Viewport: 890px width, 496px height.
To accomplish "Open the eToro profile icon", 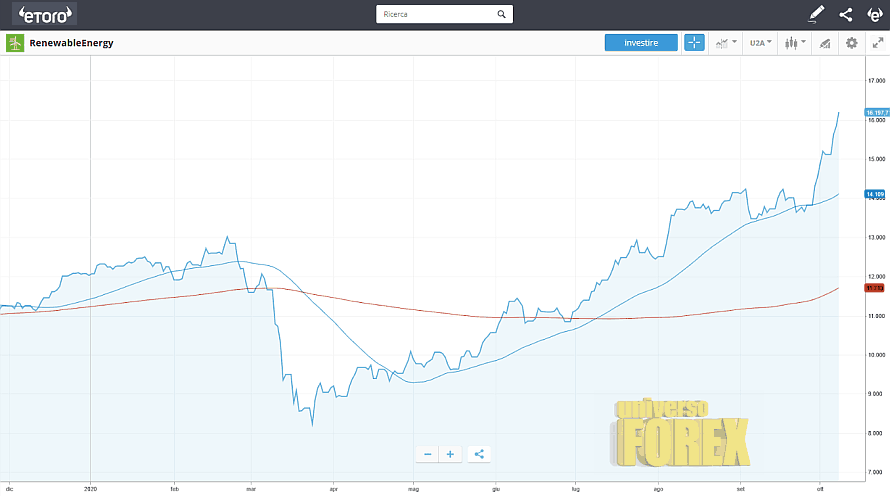I will pyautogui.click(x=874, y=14).
